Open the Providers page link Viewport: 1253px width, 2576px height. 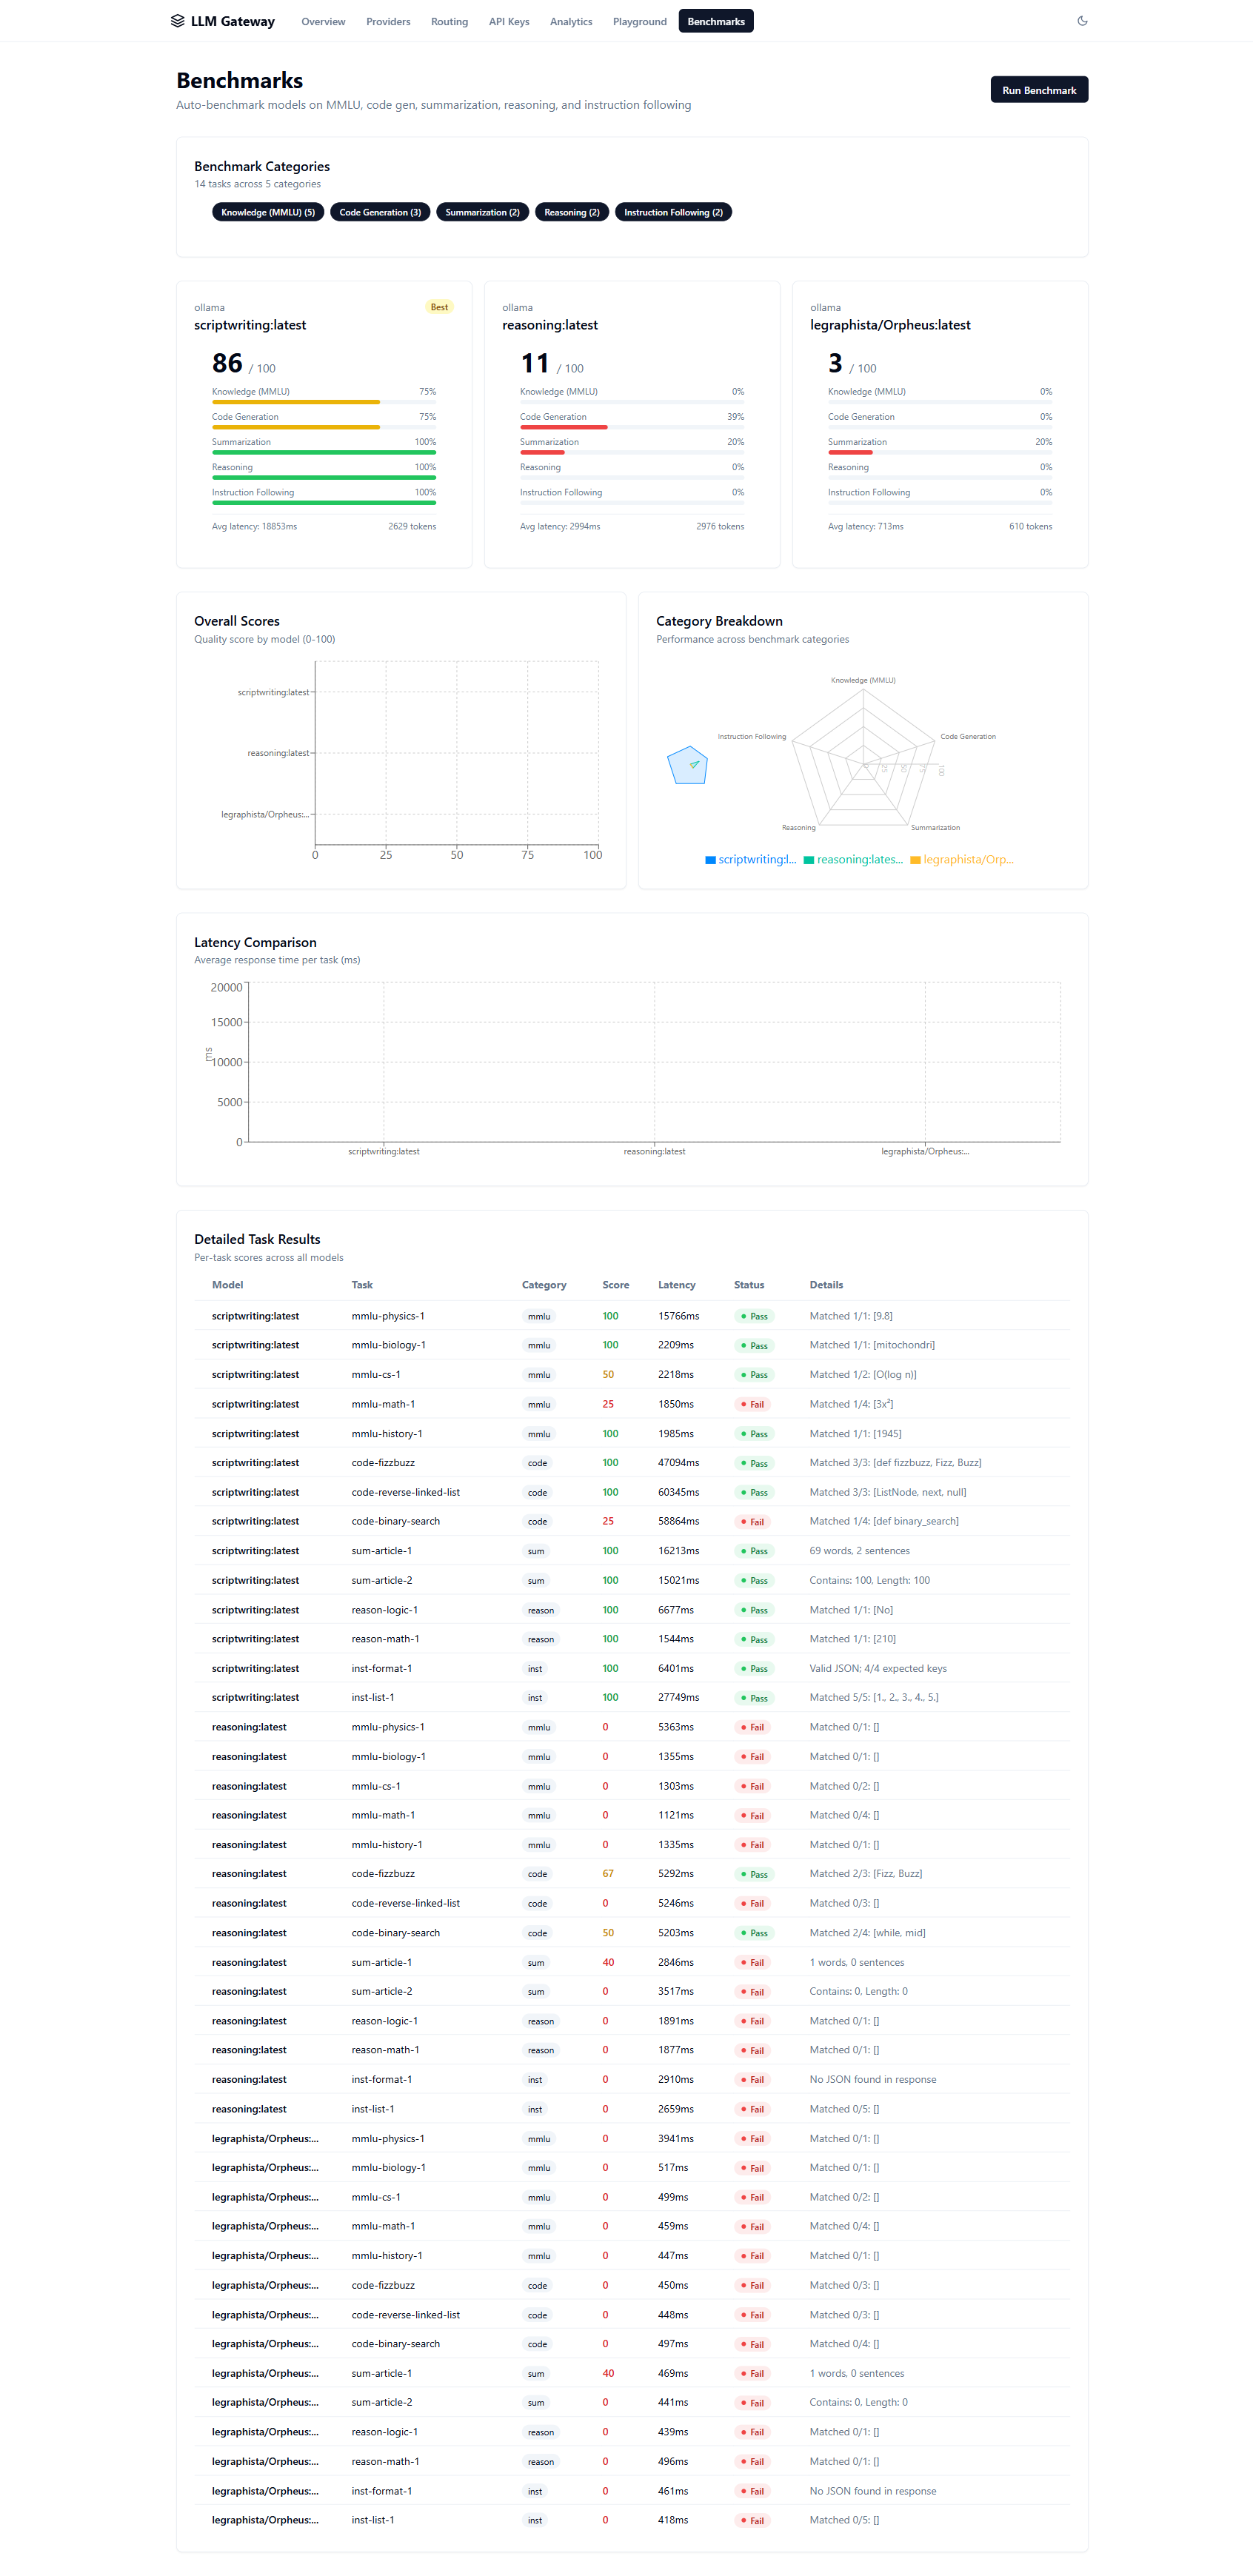[x=388, y=21]
